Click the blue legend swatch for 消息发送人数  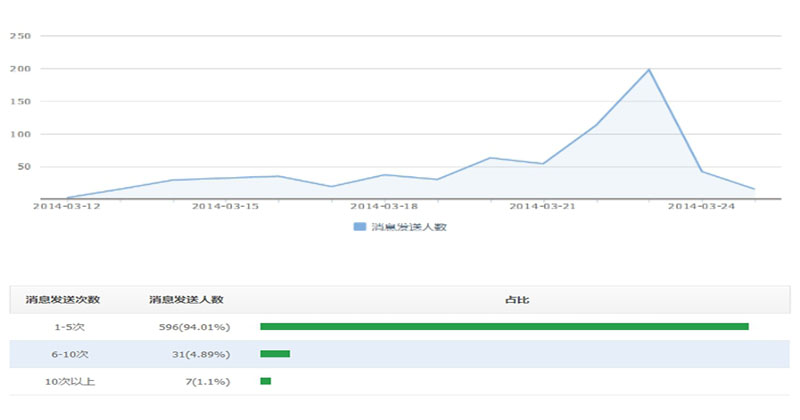pos(360,227)
